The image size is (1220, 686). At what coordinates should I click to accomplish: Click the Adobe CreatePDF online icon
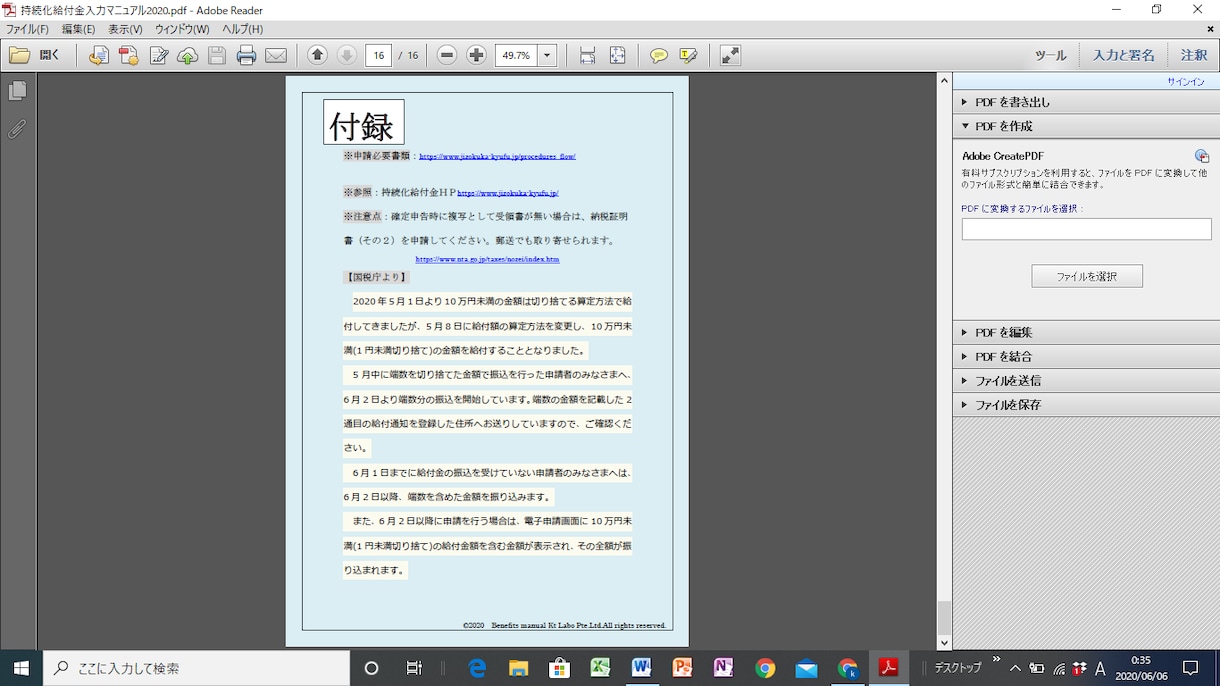[x=1202, y=156]
